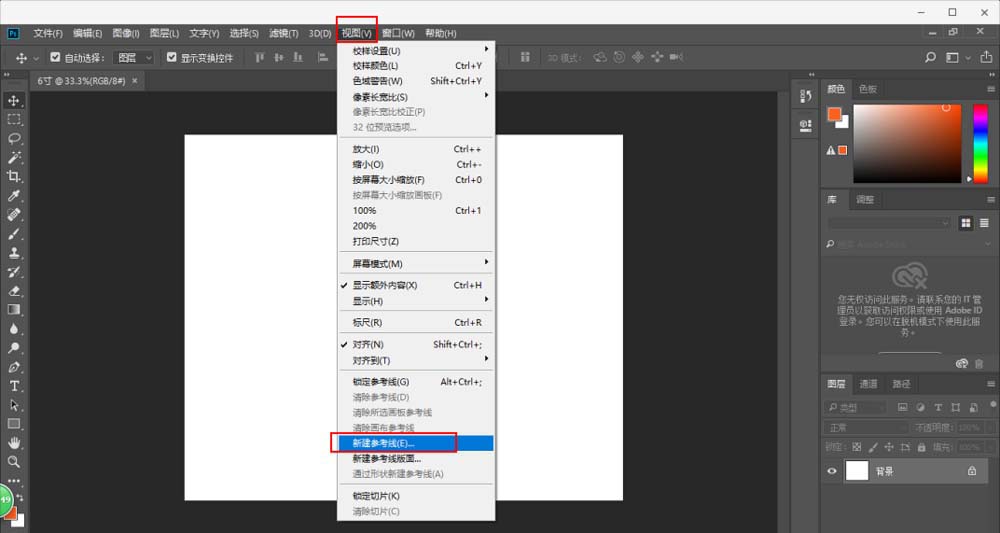1000x533 pixels.
Task: Close the 6寸 document tab
Action: pyautogui.click(x=135, y=81)
